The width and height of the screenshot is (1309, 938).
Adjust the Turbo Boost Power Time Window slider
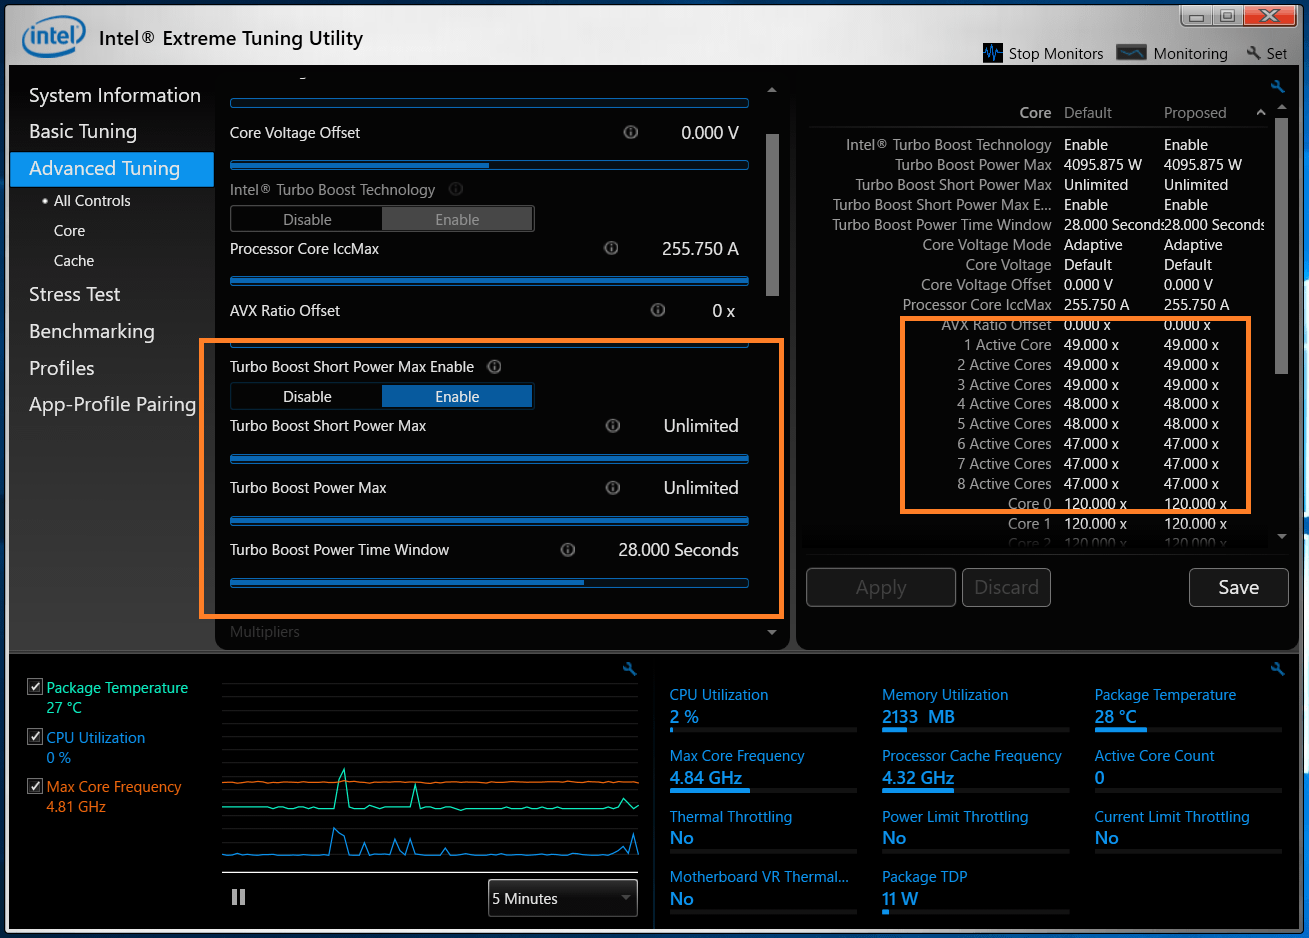pyautogui.click(x=584, y=582)
